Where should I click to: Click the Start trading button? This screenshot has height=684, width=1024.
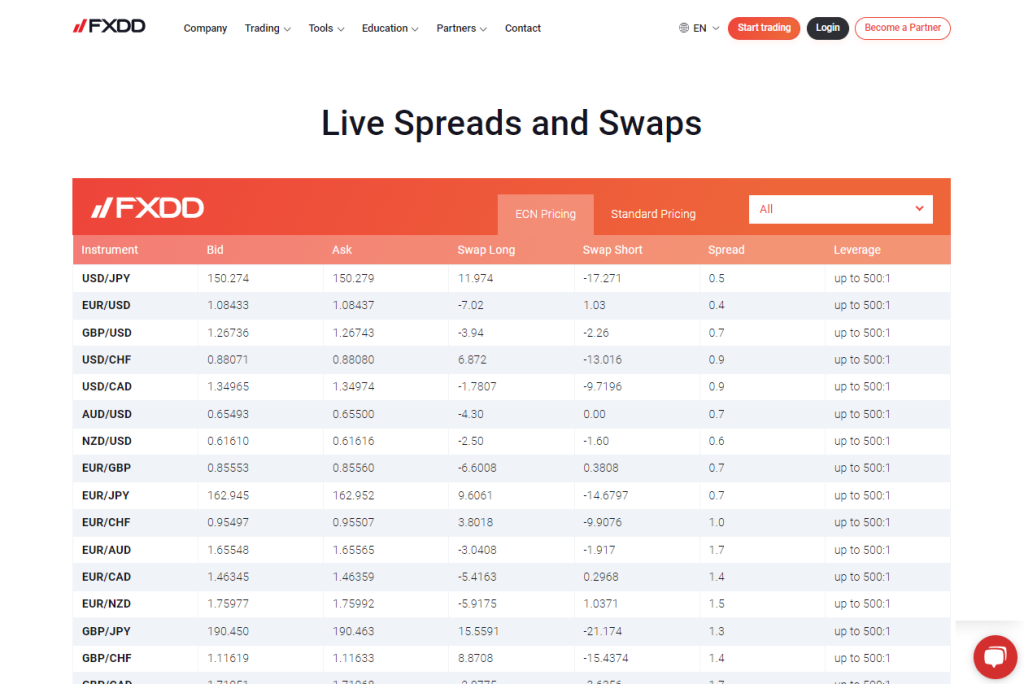tap(763, 28)
